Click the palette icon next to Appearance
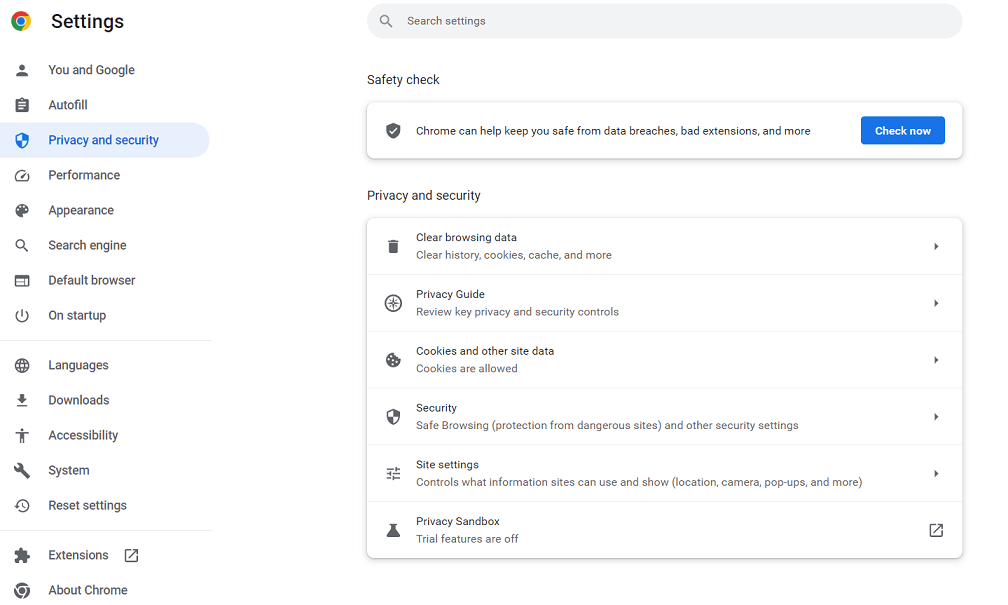Screen dimensions: 1008x605 click(22, 210)
